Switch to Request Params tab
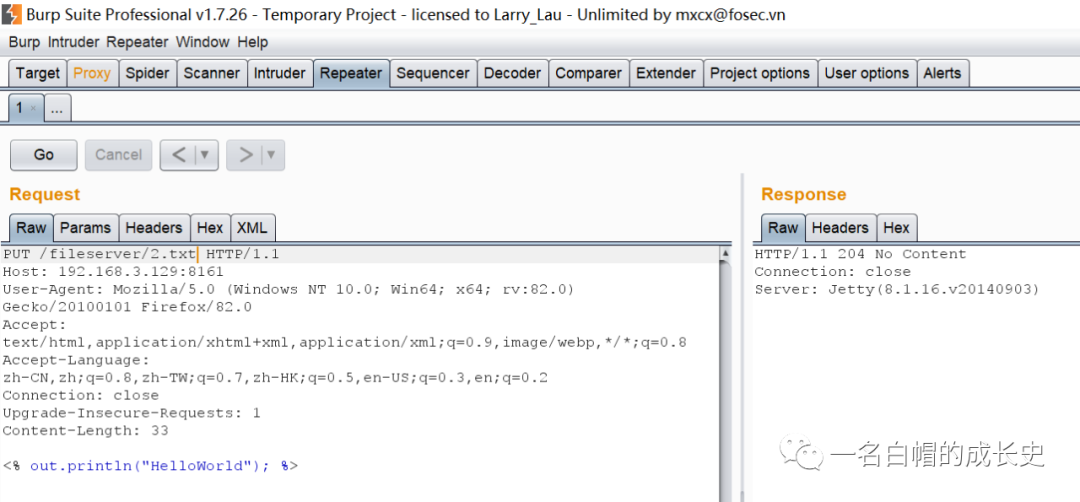Screen dimensions: 1080x502 pyautogui.click(x=85, y=228)
